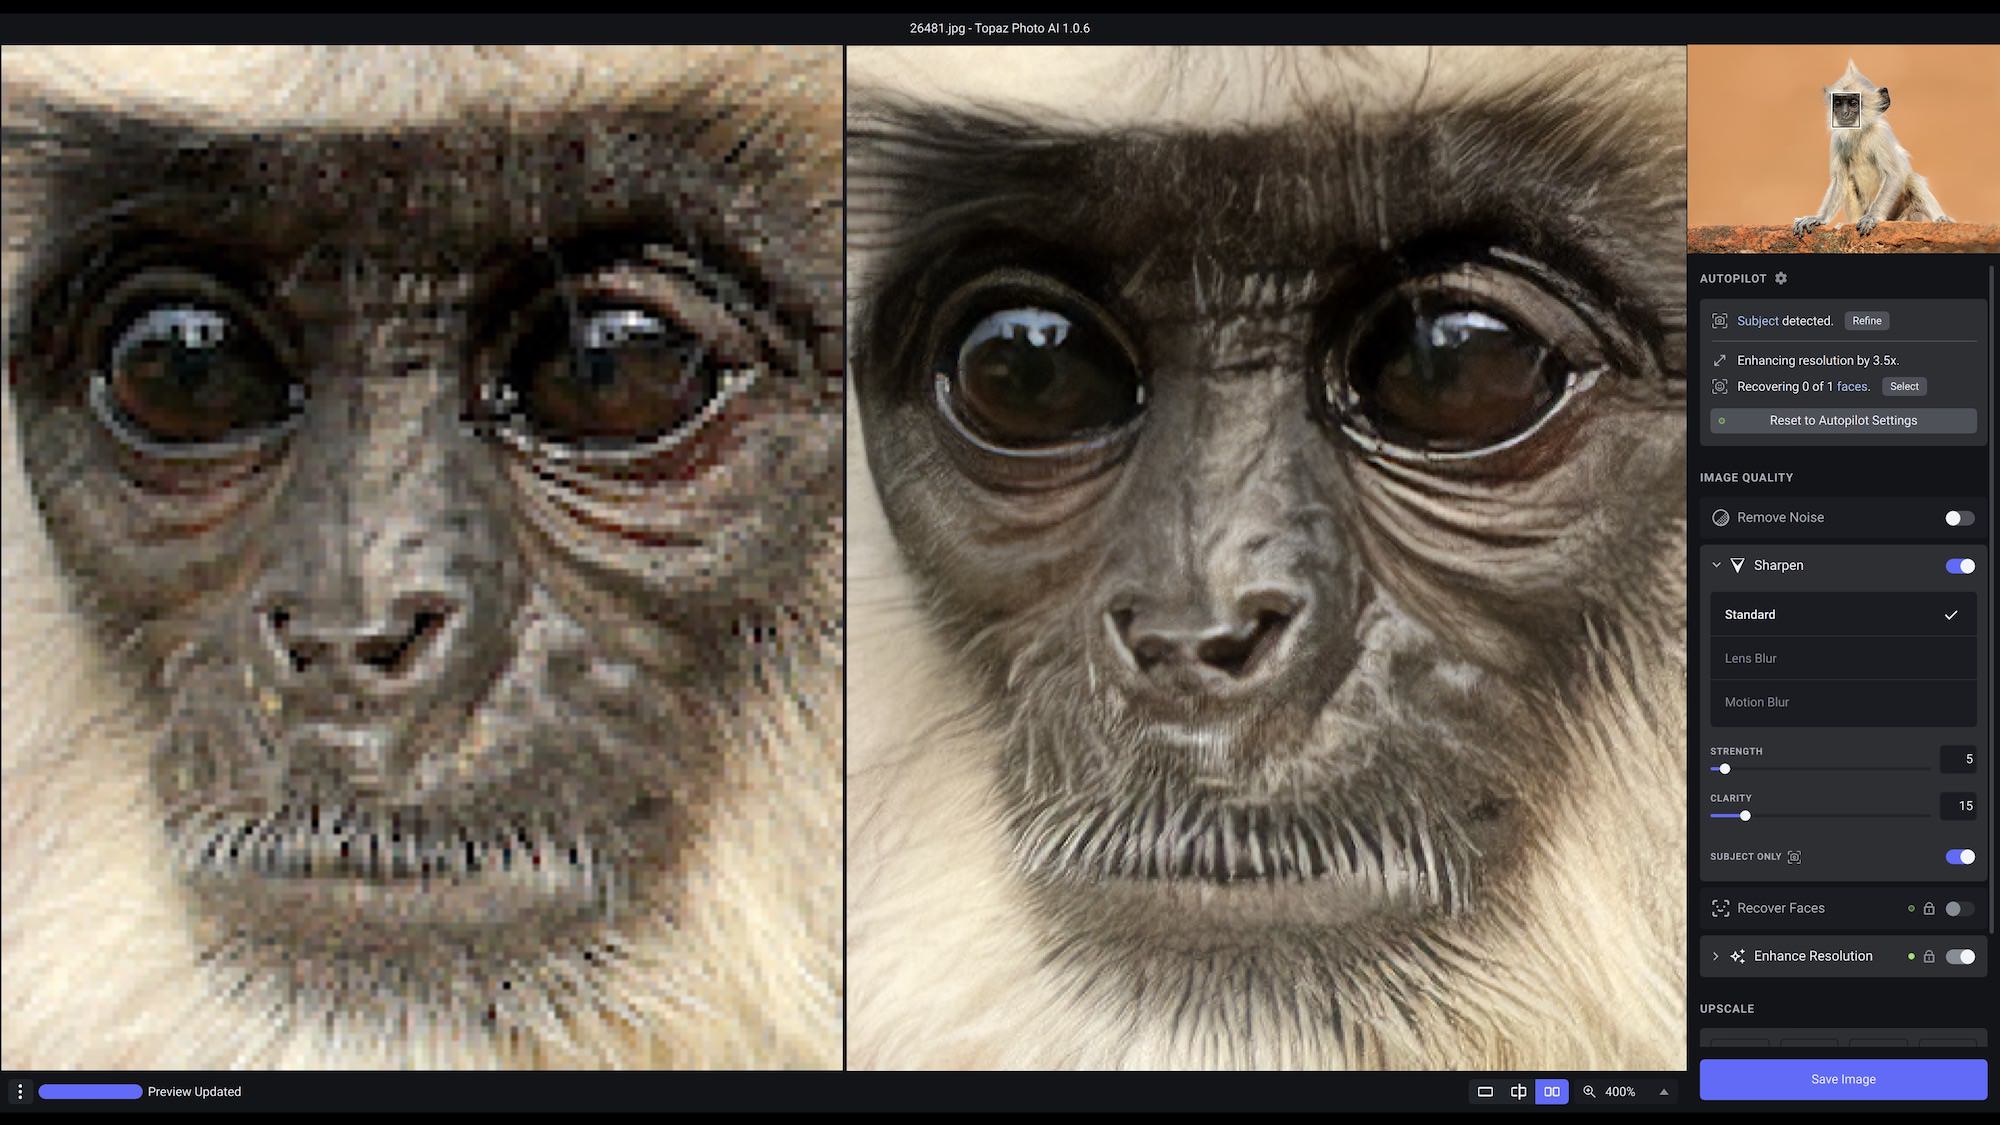Switch to single image view
This screenshot has width=2000, height=1125.
(x=1485, y=1092)
